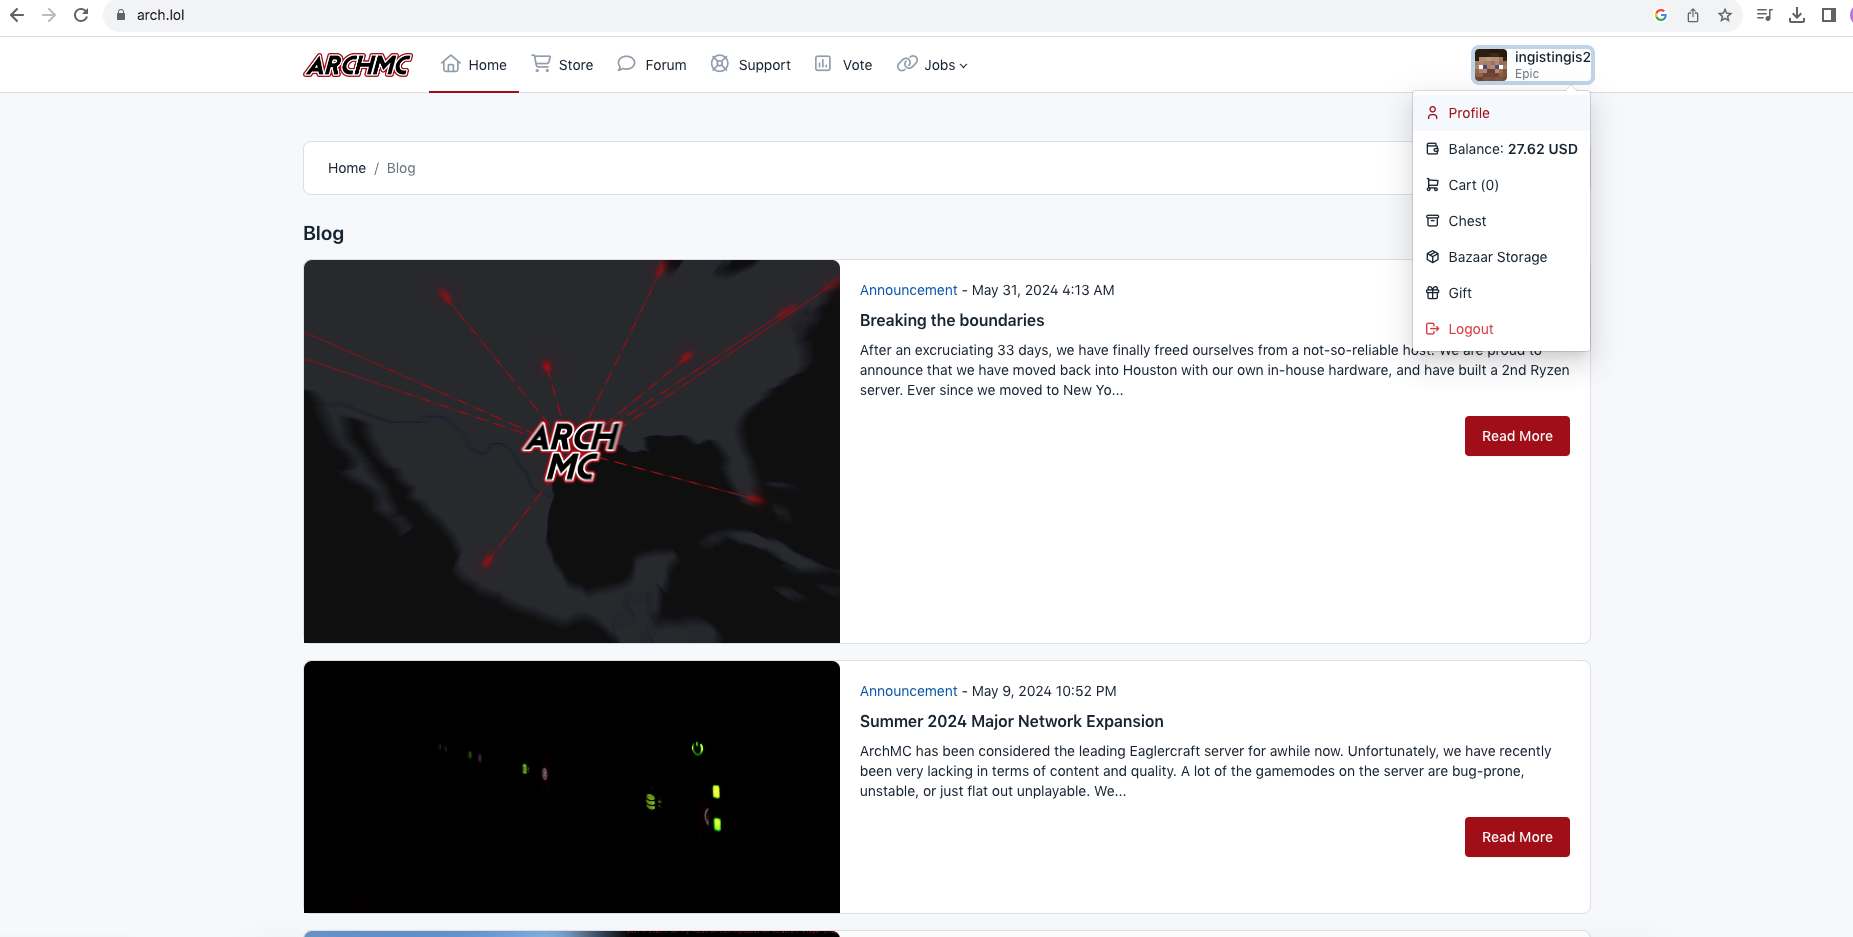This screenshot has height=937, width=1853.
Task: Click the ArchMC map thumbnail image
Action: [572, 451]
